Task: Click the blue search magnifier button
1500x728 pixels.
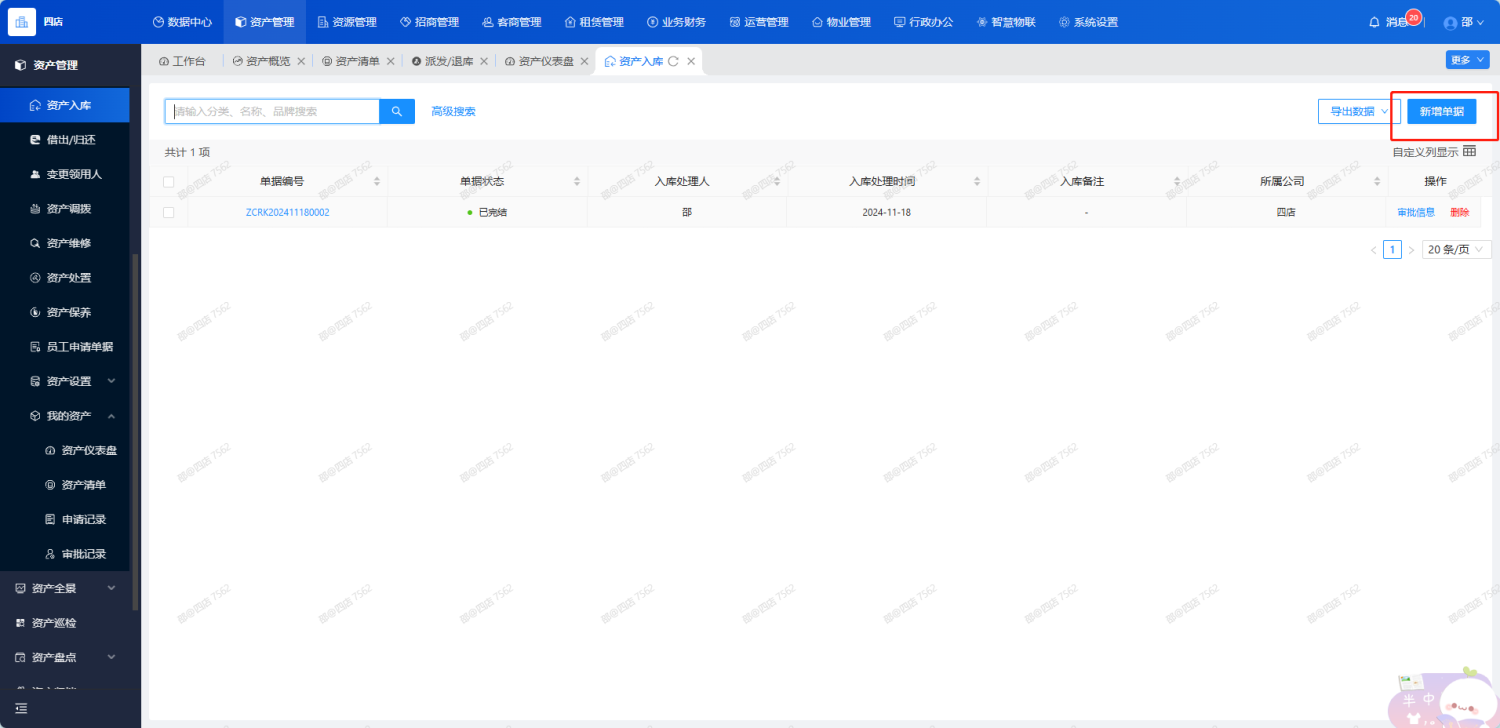Action: tap(397, 111)
